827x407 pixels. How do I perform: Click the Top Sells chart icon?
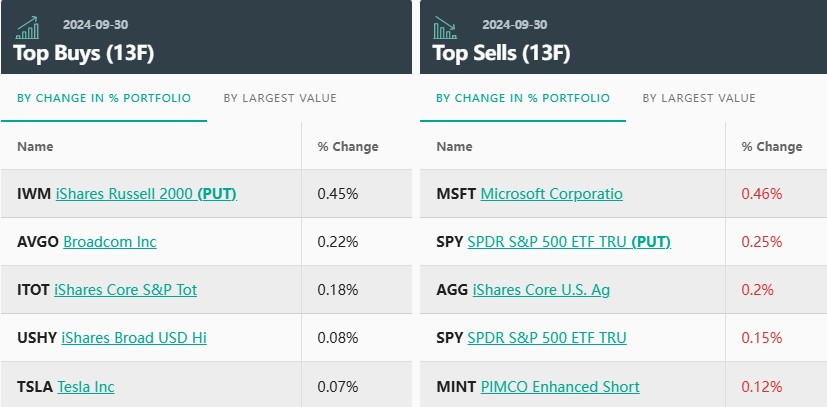point(445,27)
